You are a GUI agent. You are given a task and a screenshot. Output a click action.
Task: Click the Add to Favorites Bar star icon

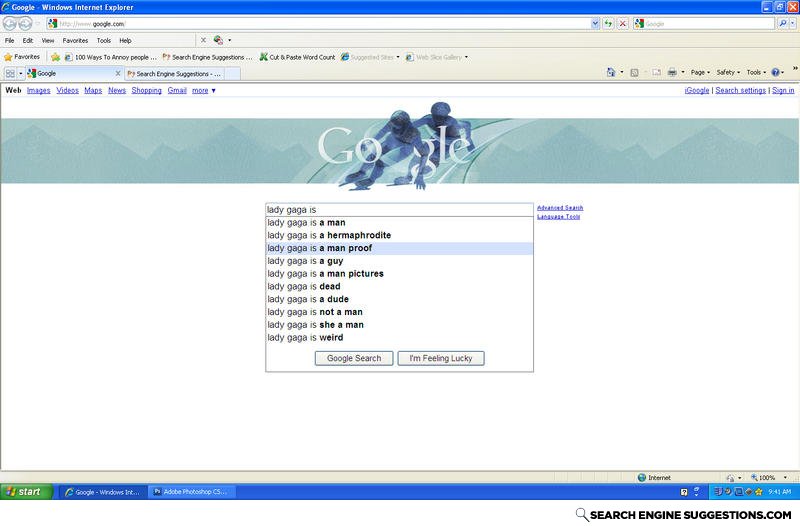[55, 57]
